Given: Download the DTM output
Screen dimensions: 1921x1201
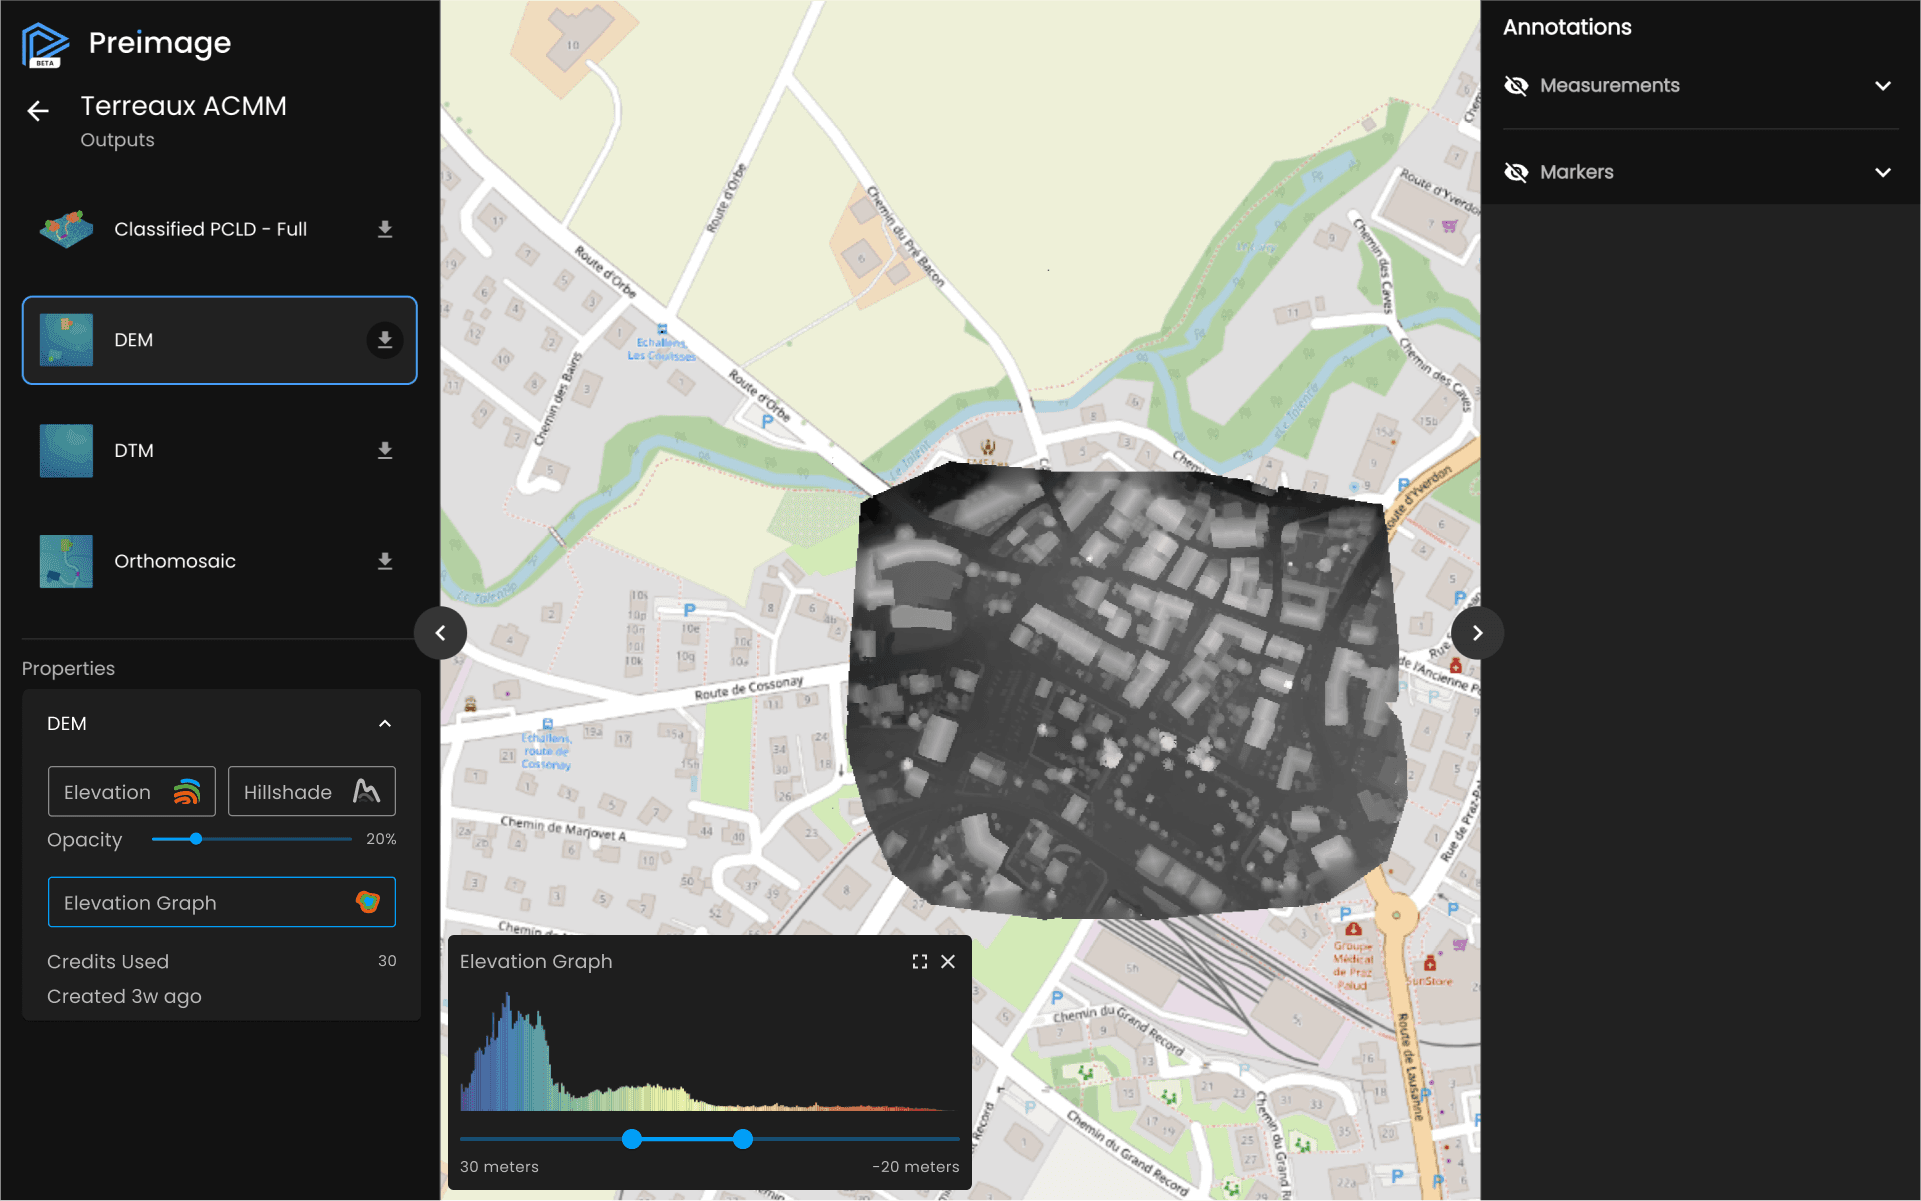Looking at the screenshot, I should pyautogui.click(x=385, y=451).
